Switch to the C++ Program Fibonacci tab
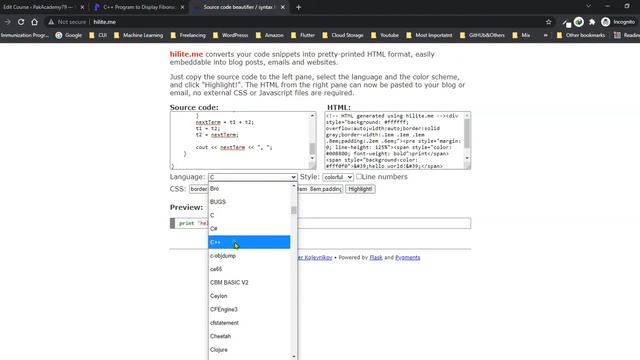Image resolution: width=640 pixels, height=360 pixels. (x=139, y=7)
